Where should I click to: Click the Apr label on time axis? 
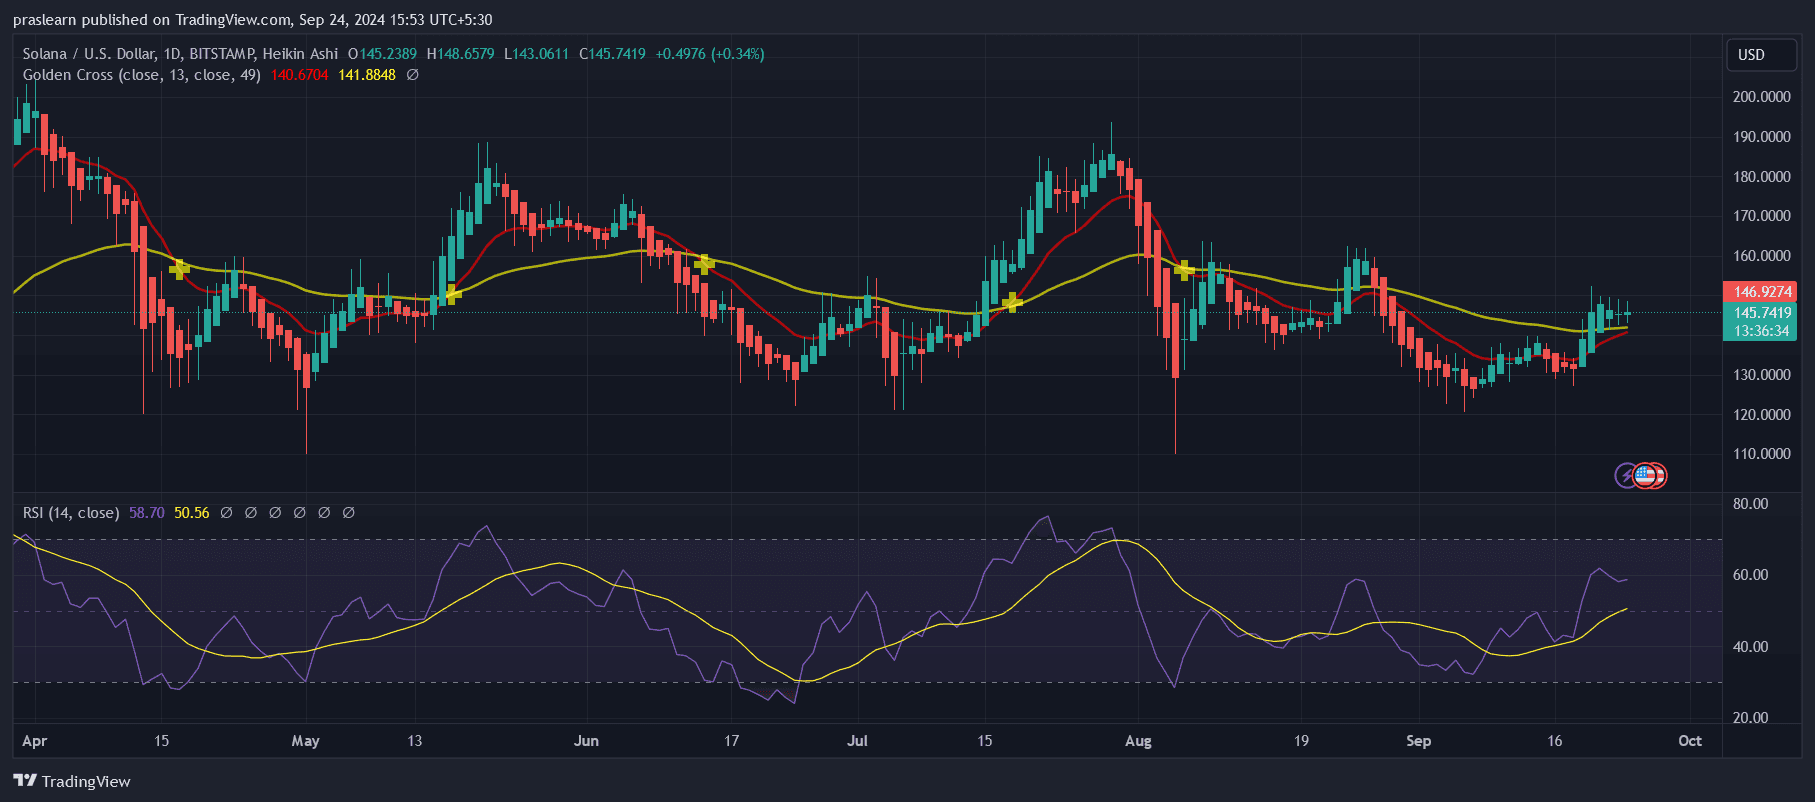coord(34,741)
